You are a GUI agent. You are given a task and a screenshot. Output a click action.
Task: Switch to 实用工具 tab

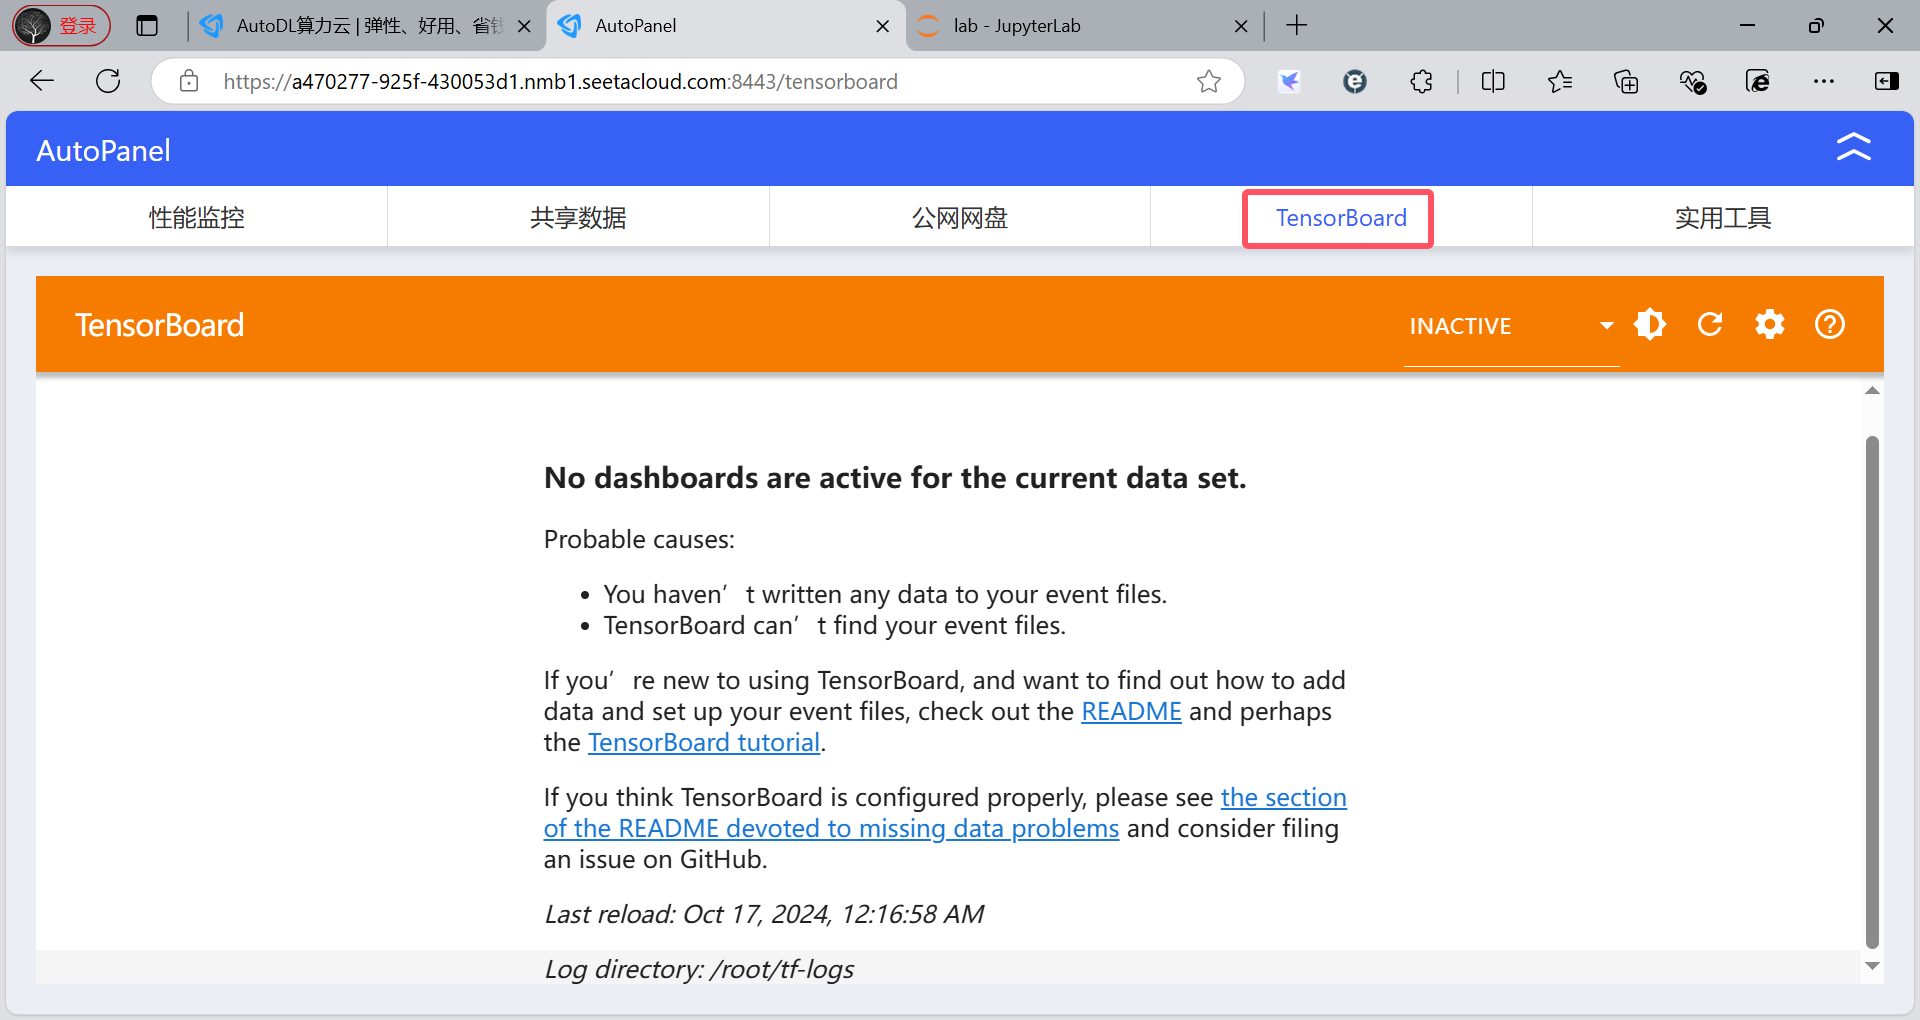(x=1723, y=218)
